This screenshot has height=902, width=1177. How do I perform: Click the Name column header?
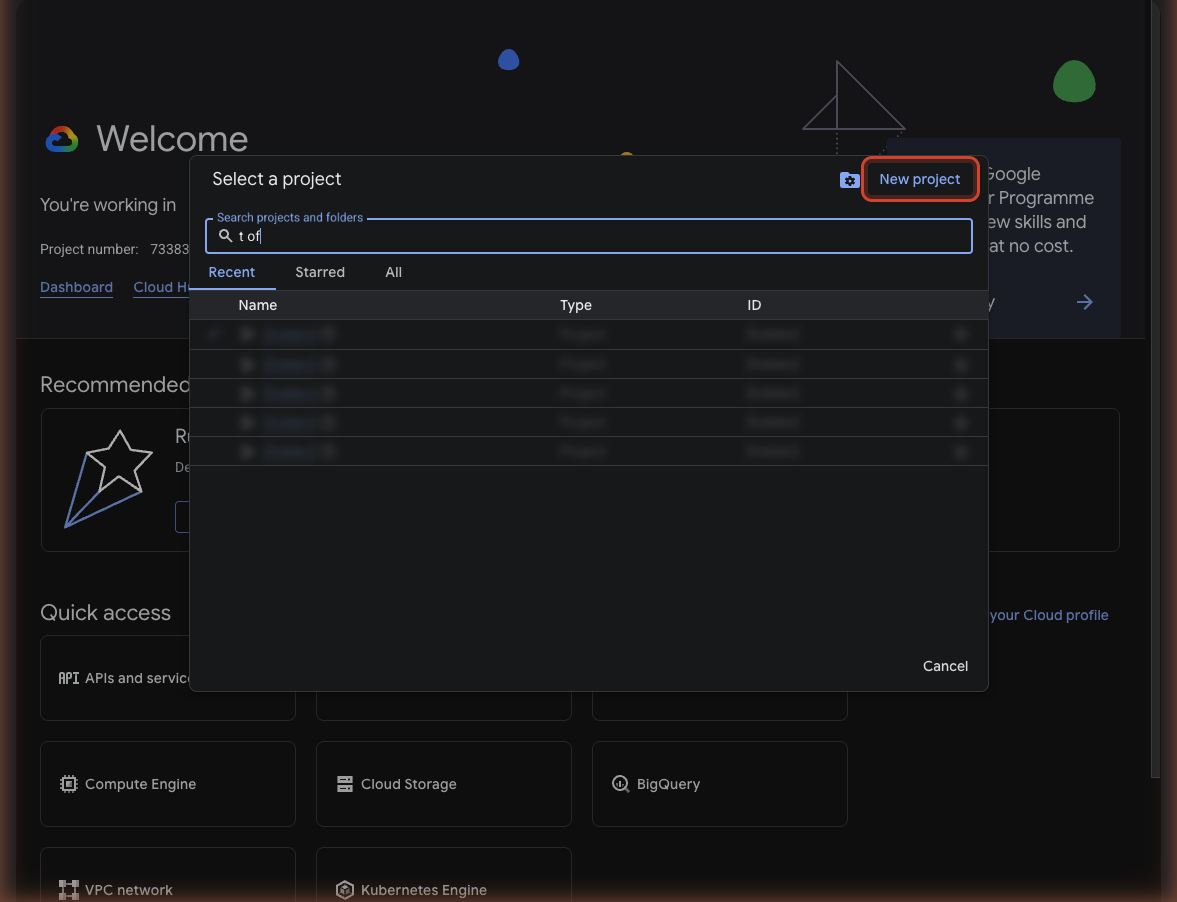257,305
